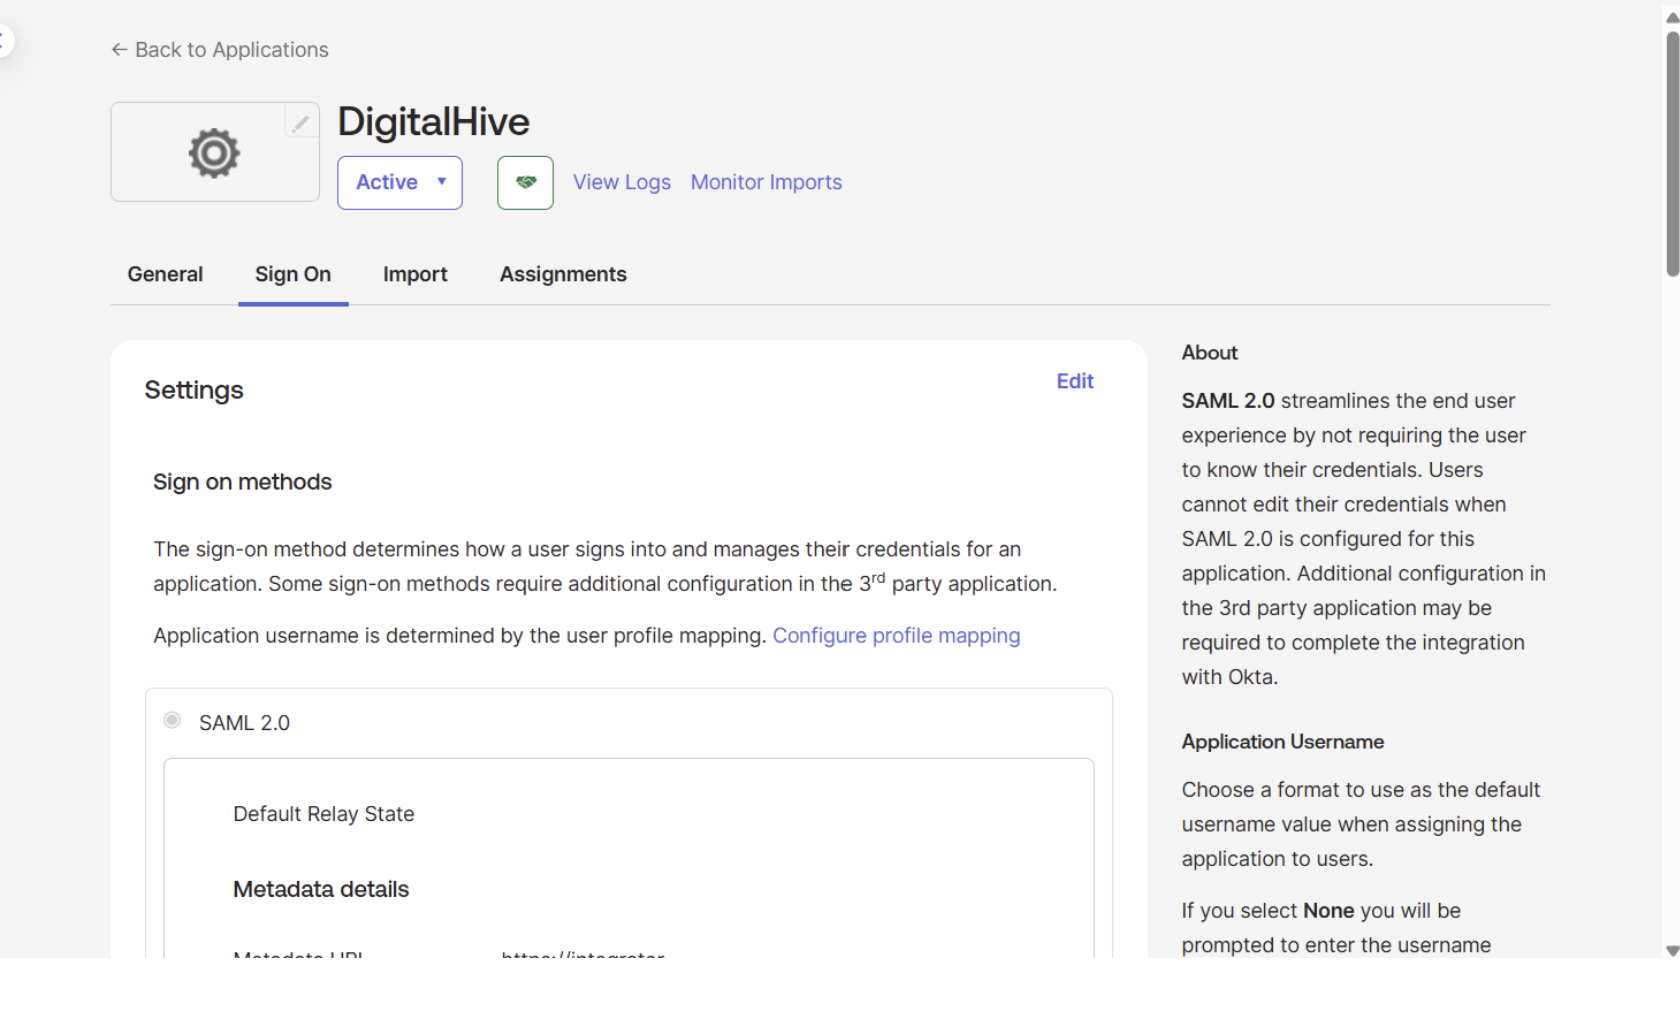The width and height of the screenshot is (1680, 1012).
Task: Click the Sign on methods heading
Action: coord(242,482)
